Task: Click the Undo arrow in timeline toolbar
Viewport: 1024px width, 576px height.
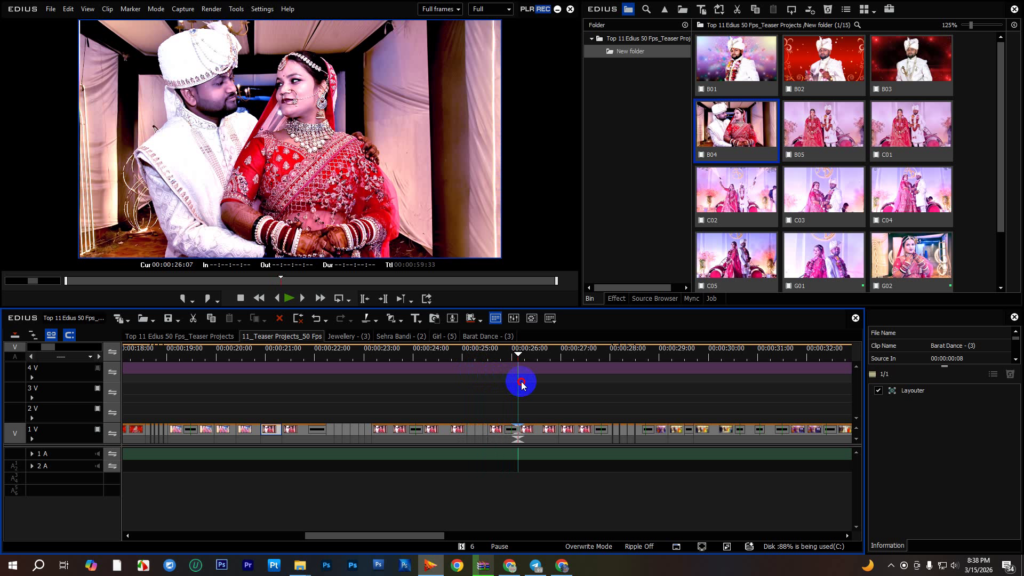Action: click(x=316, y=318)
